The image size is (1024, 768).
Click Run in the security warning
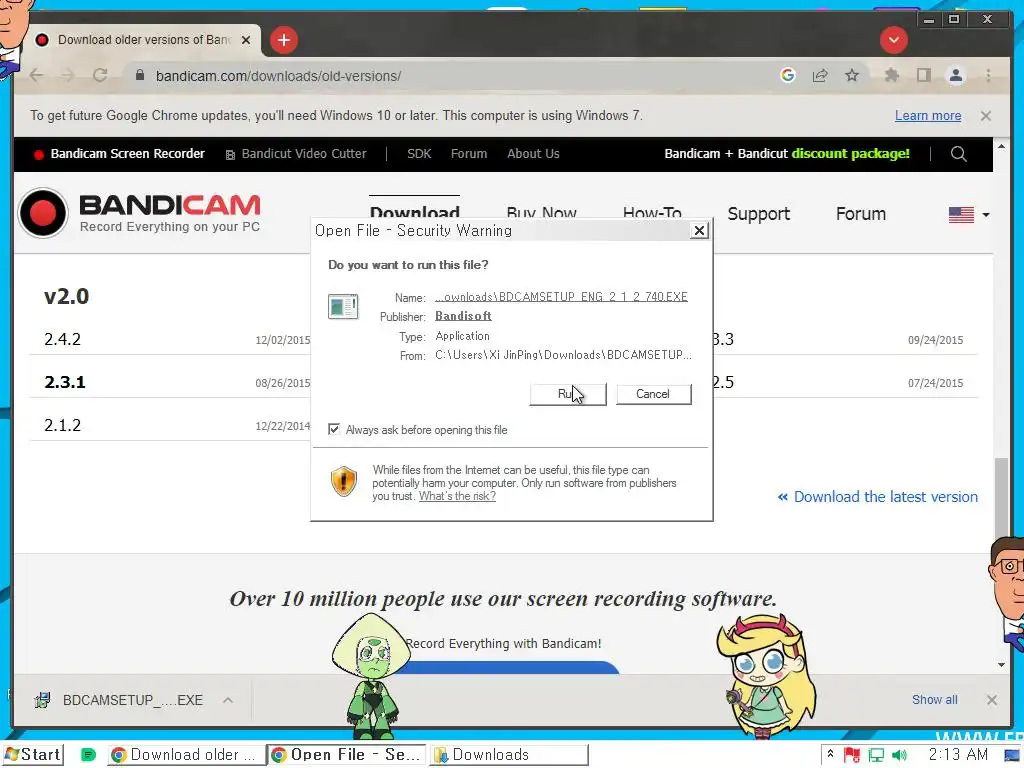click(568, 394)
